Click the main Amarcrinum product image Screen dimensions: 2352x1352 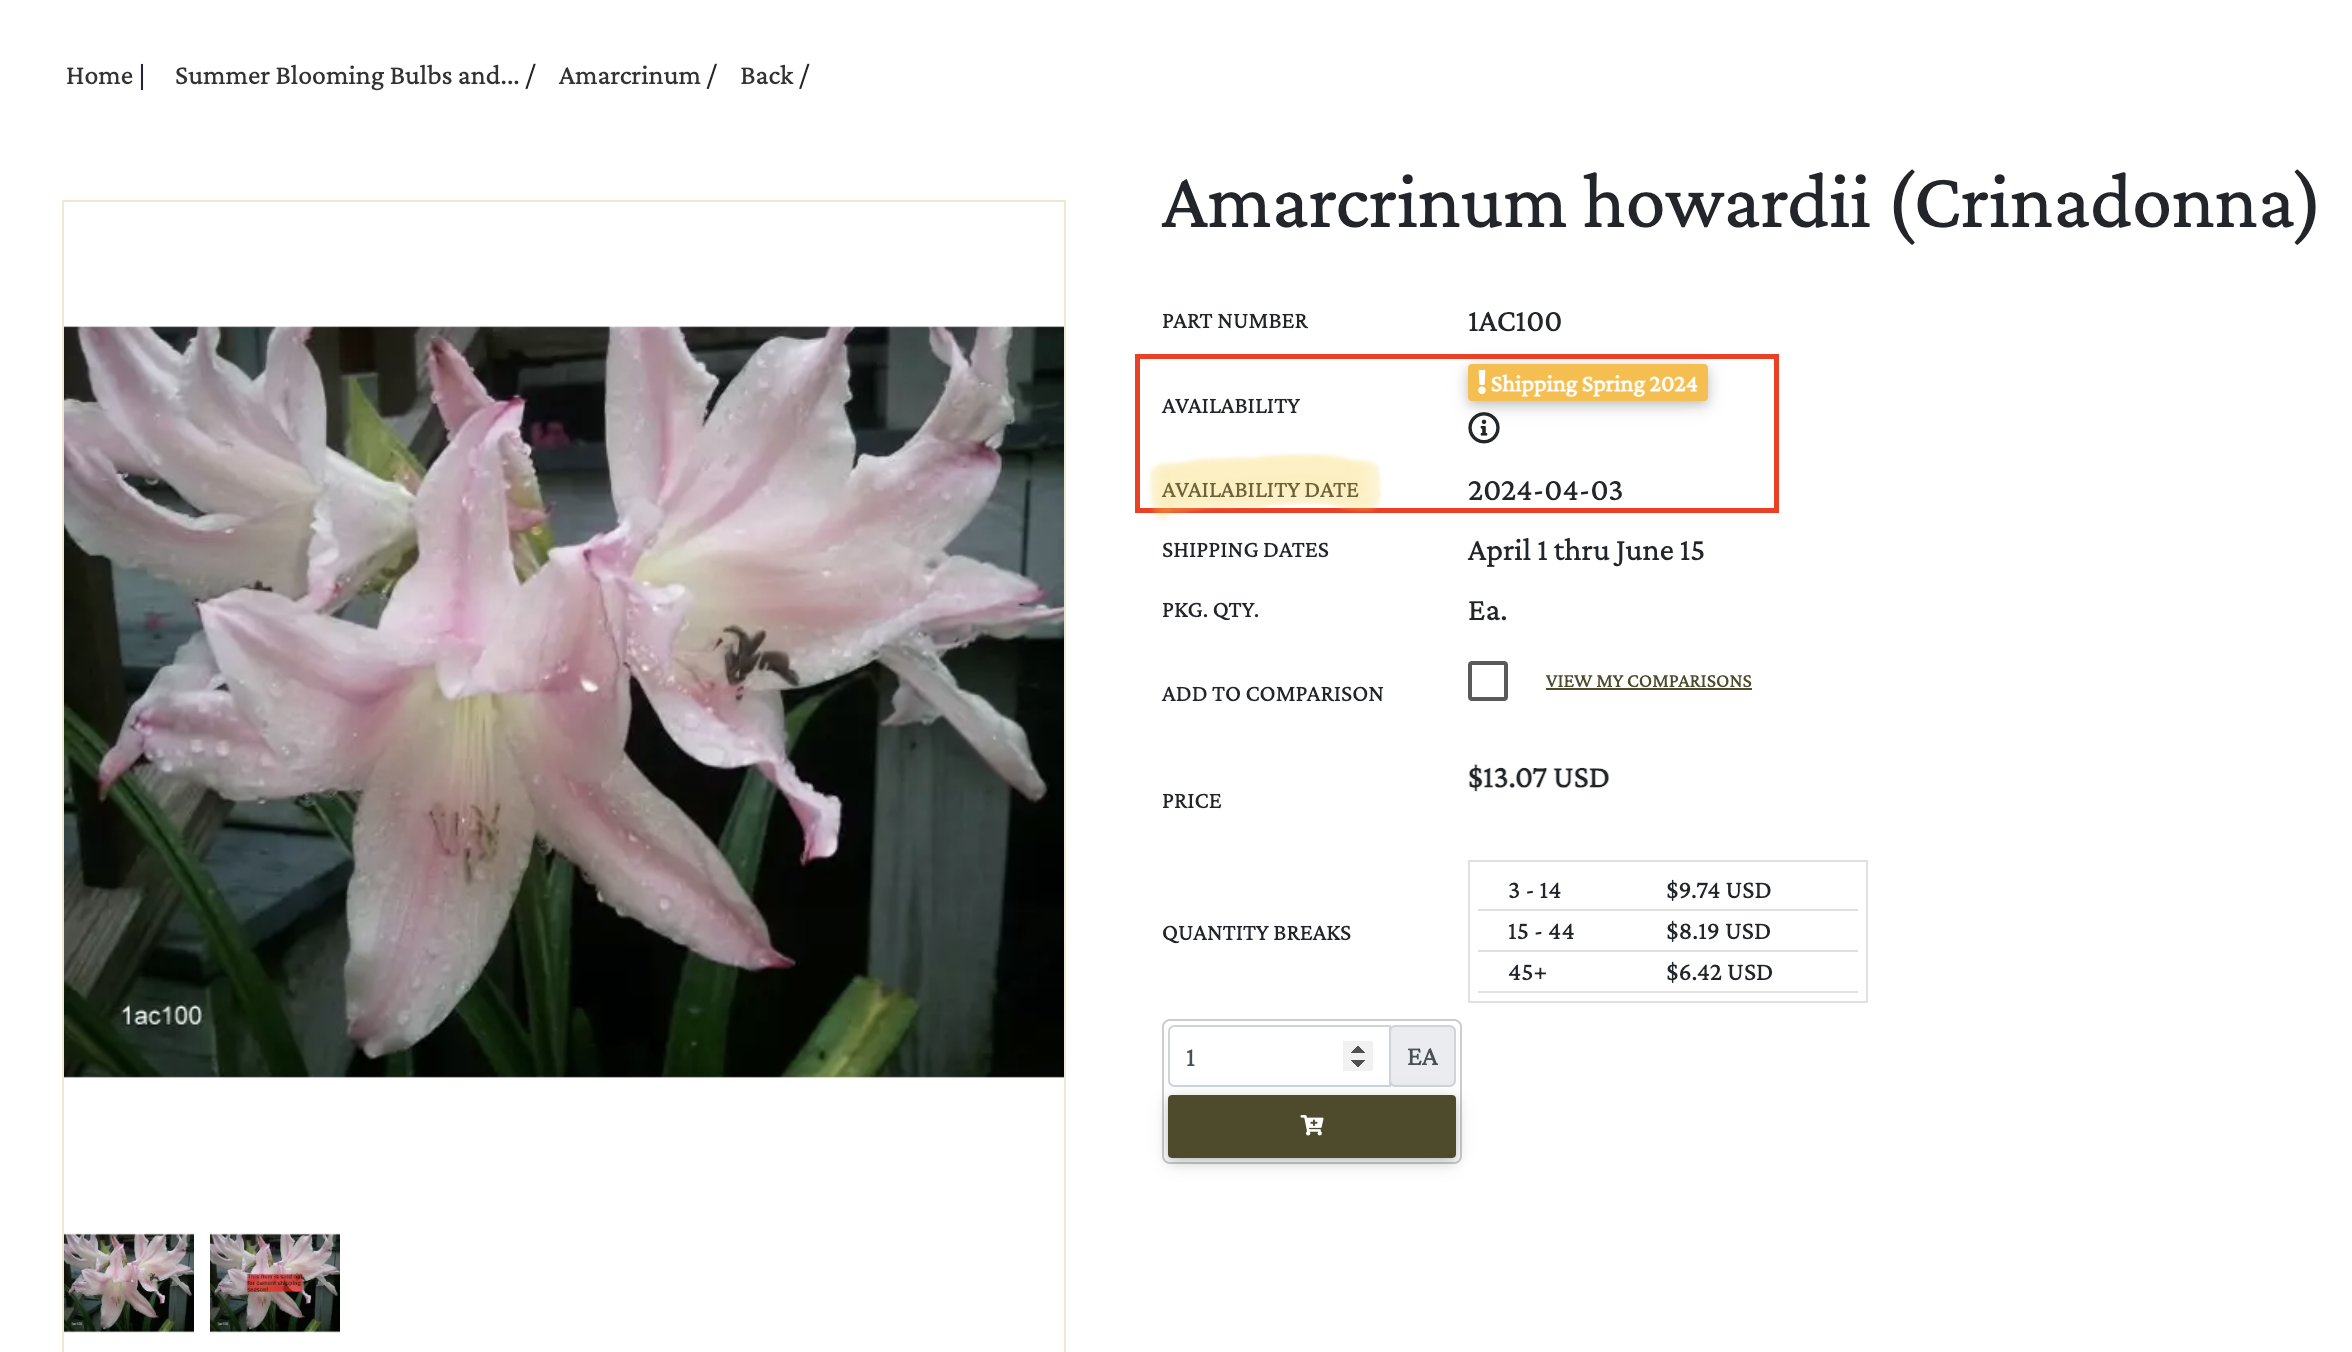(x=564, y=702)
